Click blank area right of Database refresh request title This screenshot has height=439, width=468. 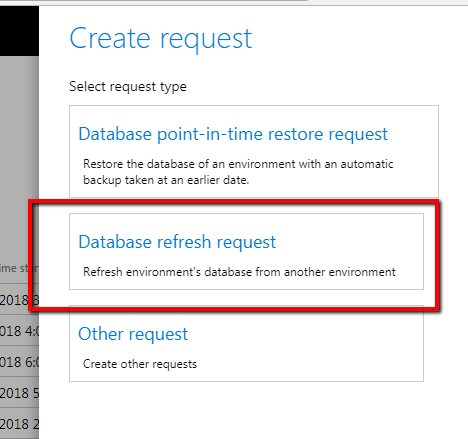coord(347,242)
